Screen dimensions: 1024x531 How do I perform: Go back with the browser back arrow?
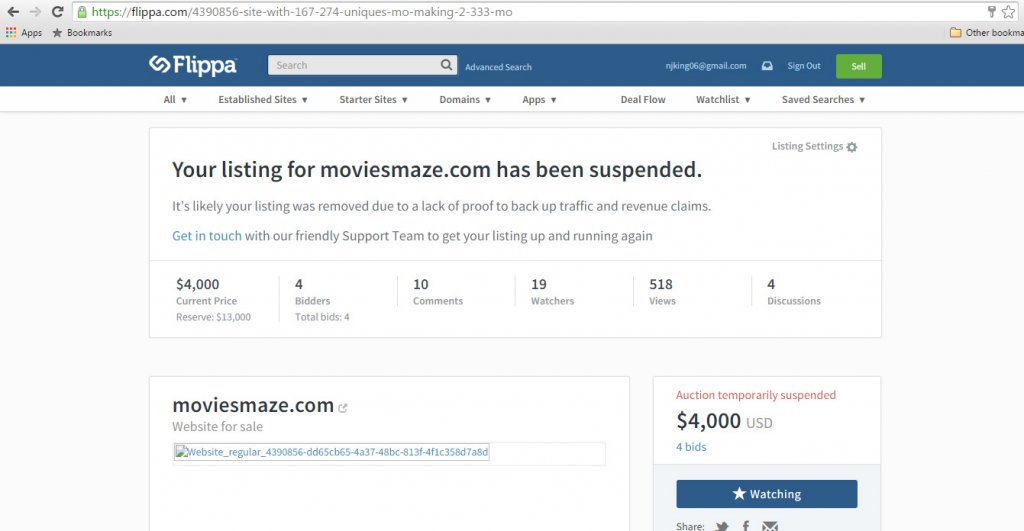pos(13,12)
